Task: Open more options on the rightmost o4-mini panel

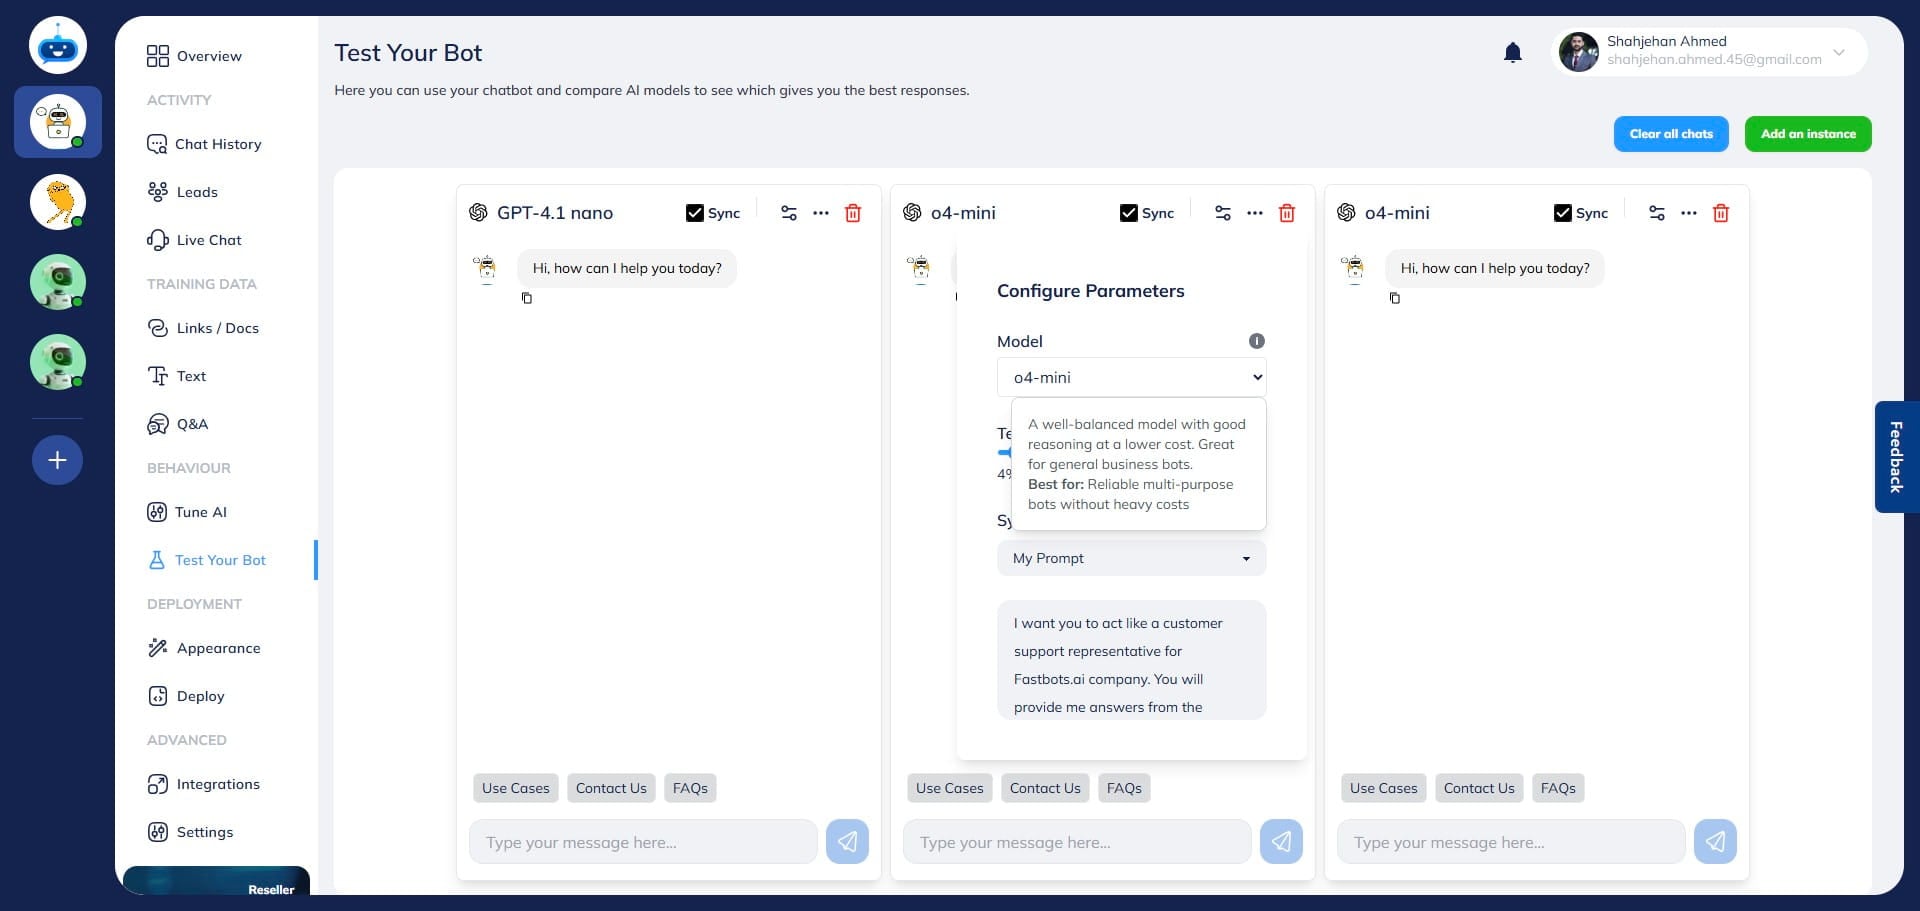Action: 1689,213
